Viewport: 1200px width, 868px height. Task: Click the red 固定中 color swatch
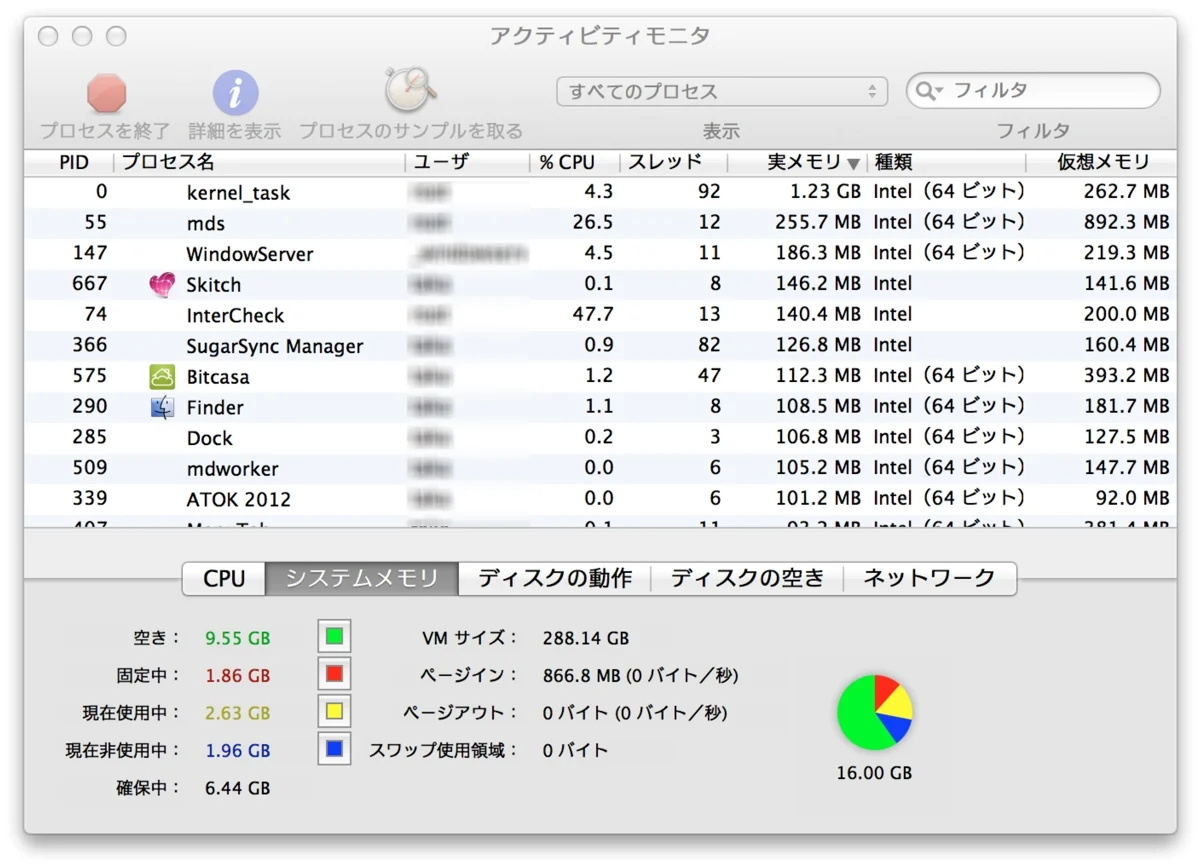[x=334, y=674]
